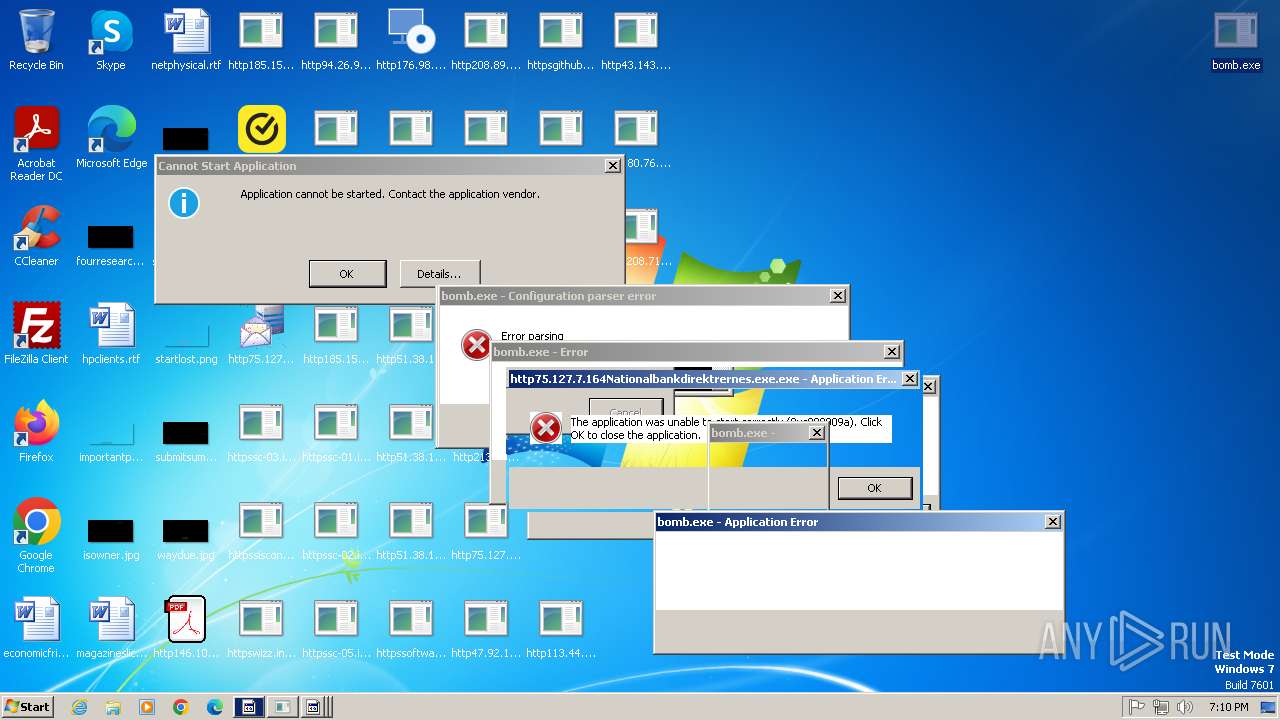The height and width of the screenshot is (720, 1280).
Task: Select the httpssiscon desktop icon
Action: (261, 531)
